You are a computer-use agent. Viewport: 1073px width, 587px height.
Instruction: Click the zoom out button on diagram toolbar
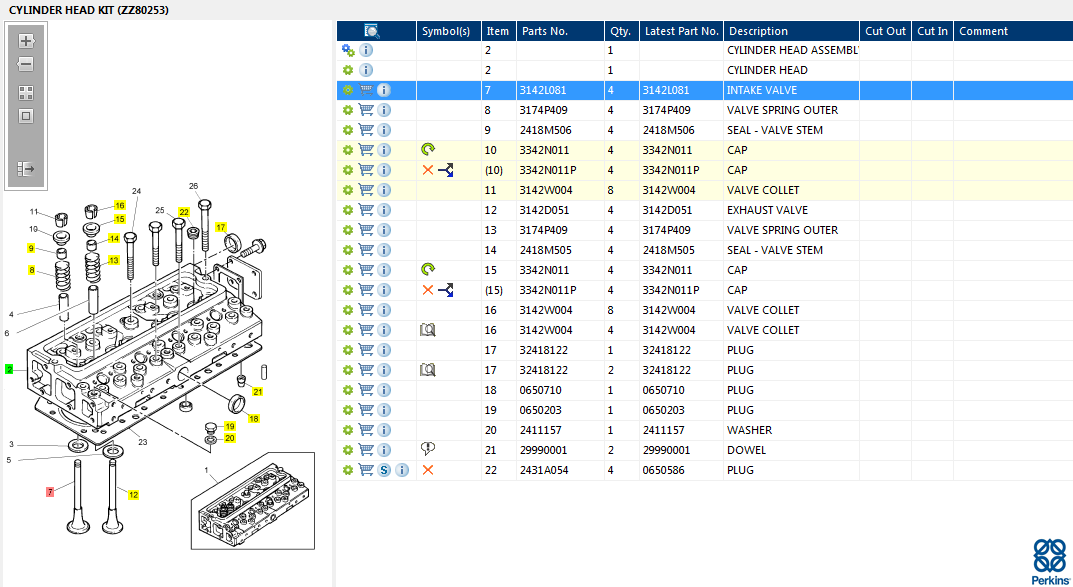click(x=26, y=64)
